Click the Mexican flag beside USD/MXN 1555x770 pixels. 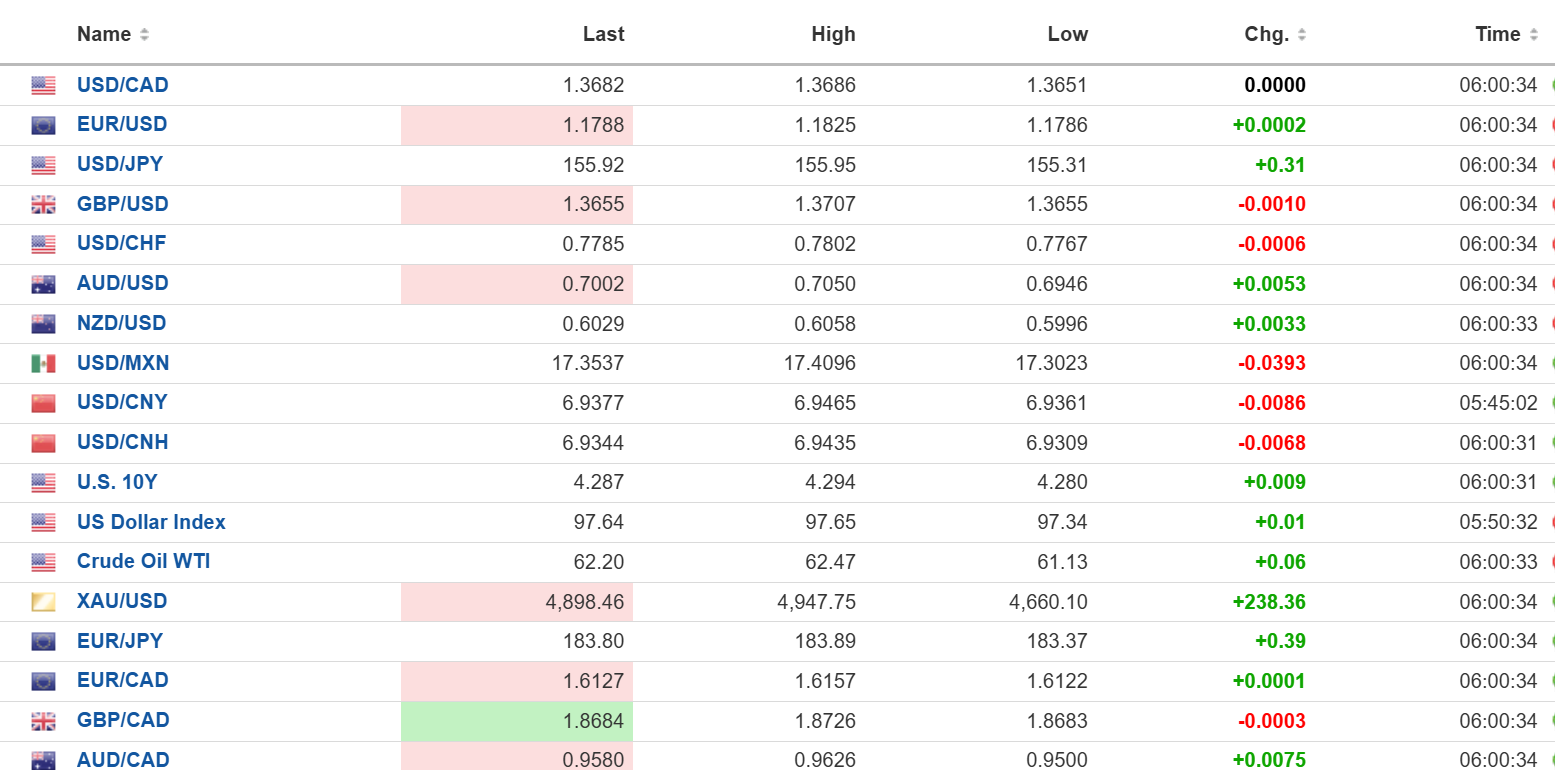pyautogui.click(x=43, y=363)
